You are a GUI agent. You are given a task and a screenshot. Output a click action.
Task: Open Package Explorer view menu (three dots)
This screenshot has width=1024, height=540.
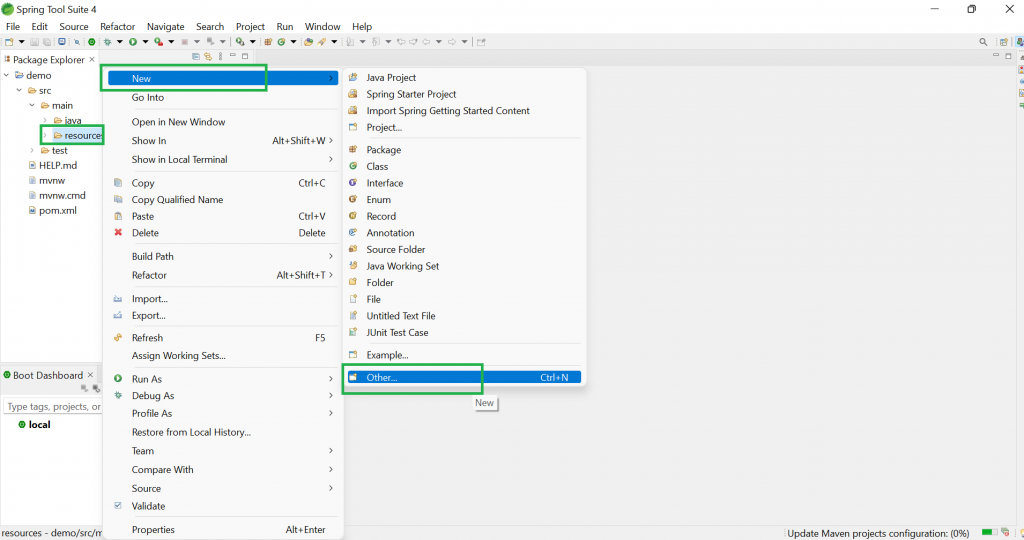pyautogui.click(x=221, y=57)
